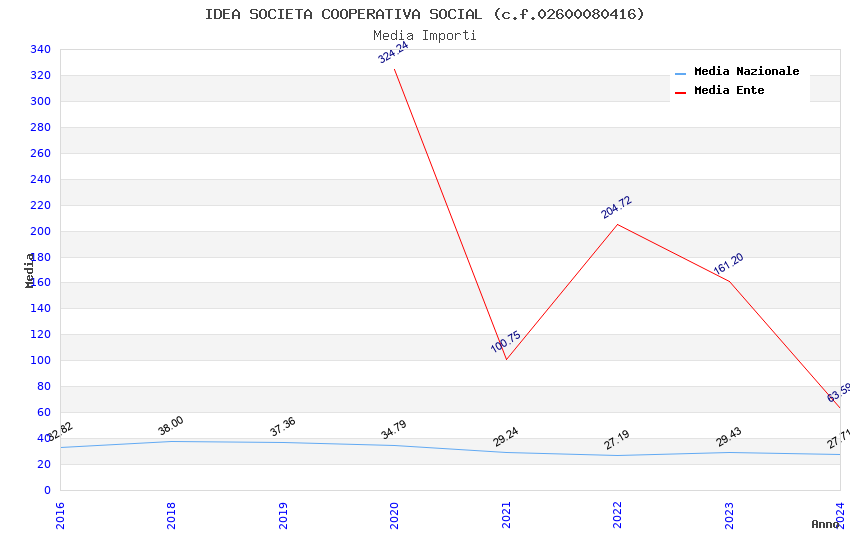Click the 63.59 data label

(839, 392)
